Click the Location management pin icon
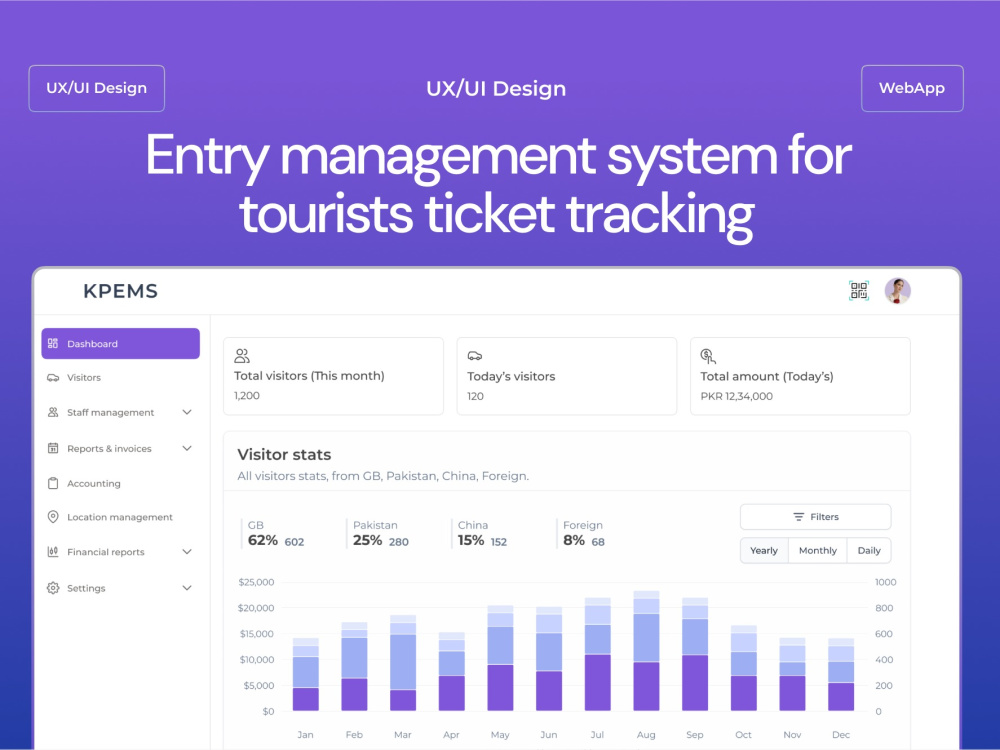The height and width of the screenshot is (750, 1000). point(52,517)
